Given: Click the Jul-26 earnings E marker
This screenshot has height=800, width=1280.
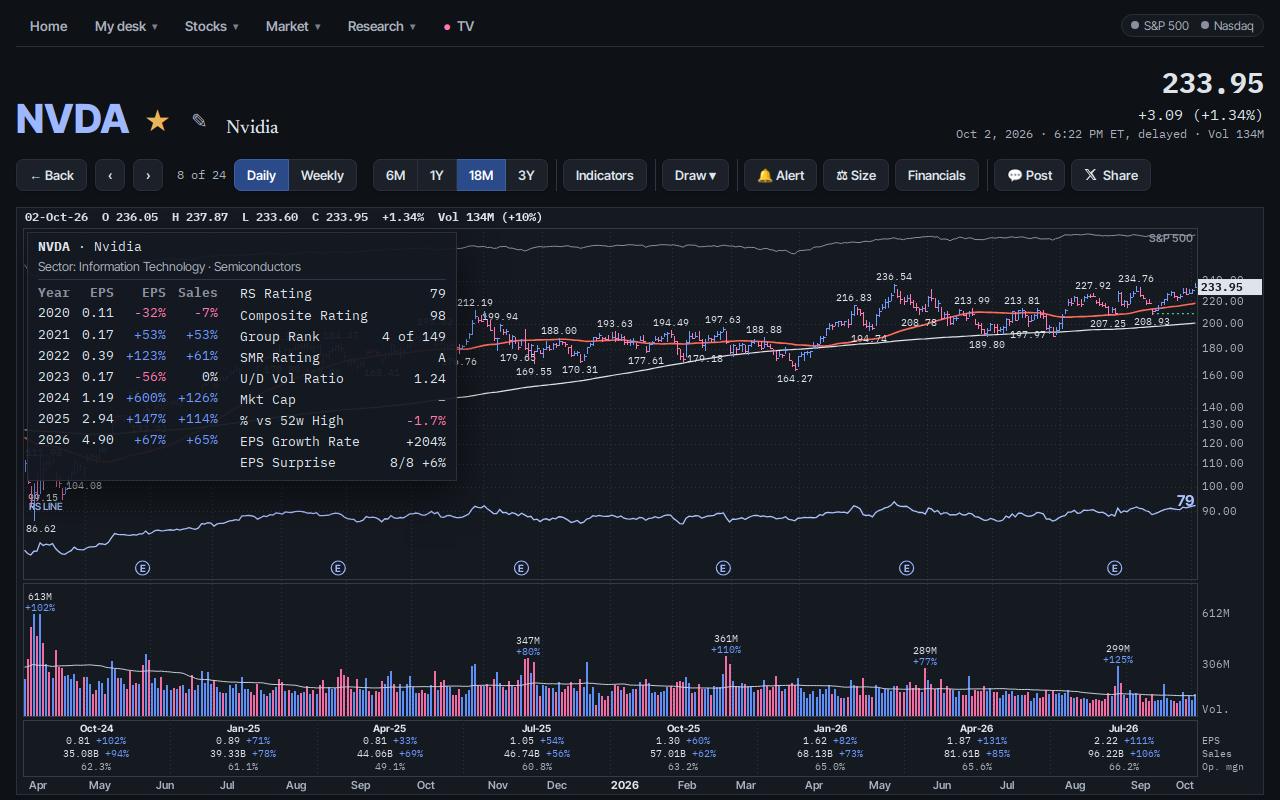Looking at the screenshot, I should point(1114,568).
